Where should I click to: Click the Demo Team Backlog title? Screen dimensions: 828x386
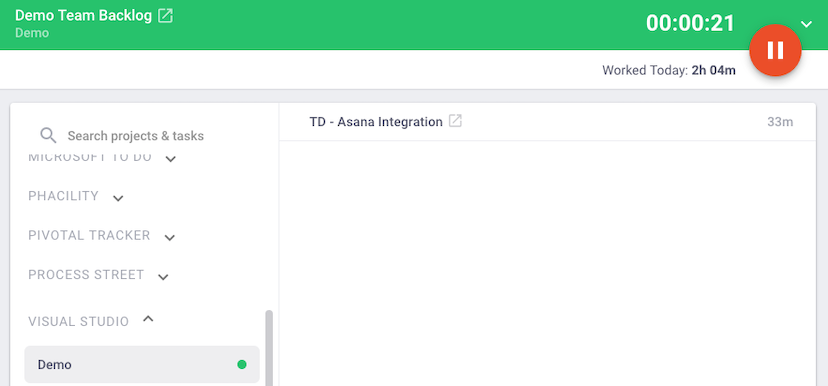click(x=84, y=15)
